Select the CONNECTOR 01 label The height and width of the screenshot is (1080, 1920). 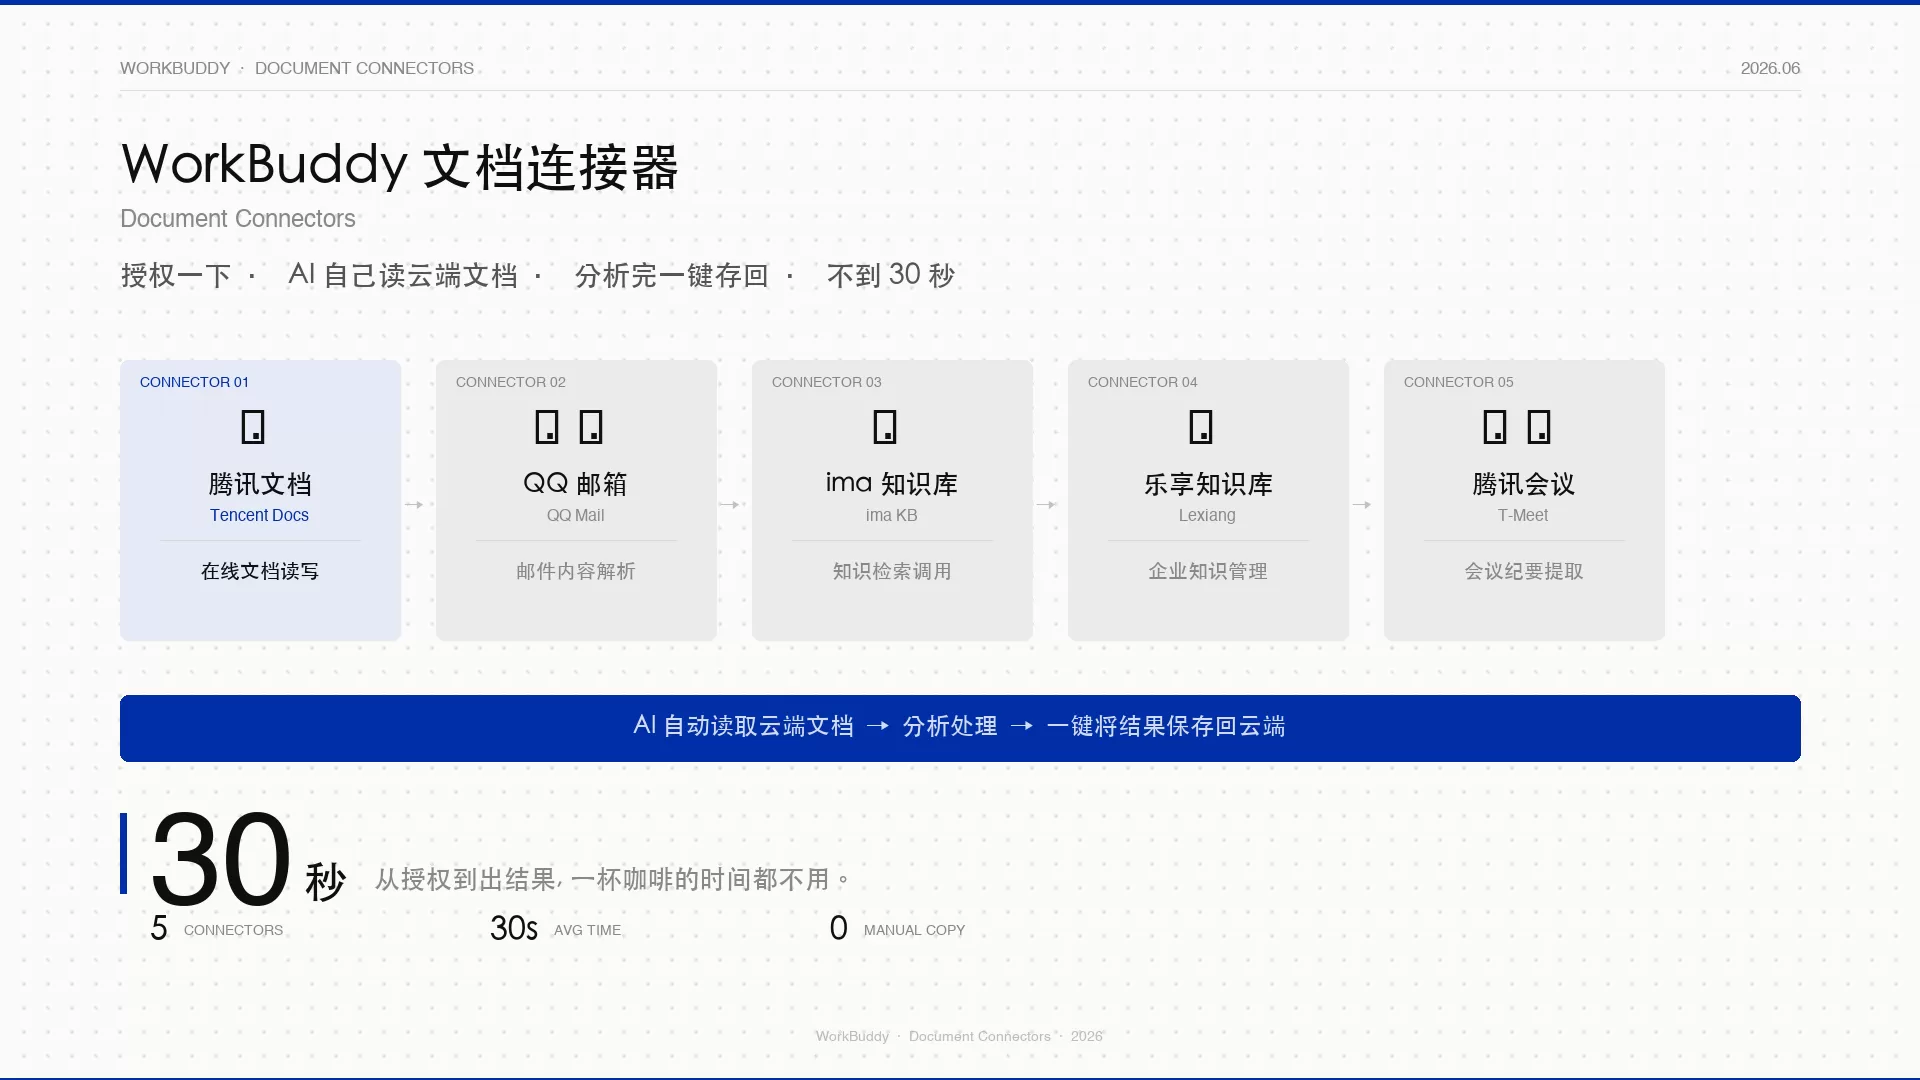[x=194, y=382]
